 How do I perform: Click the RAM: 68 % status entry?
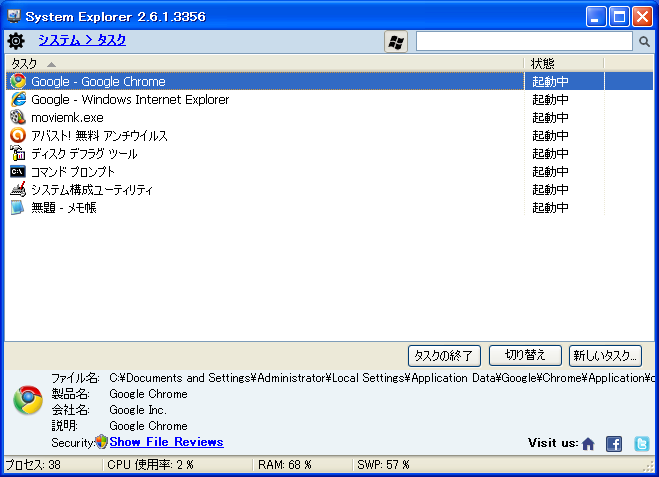pyautogui.click(x=285, y=464)
